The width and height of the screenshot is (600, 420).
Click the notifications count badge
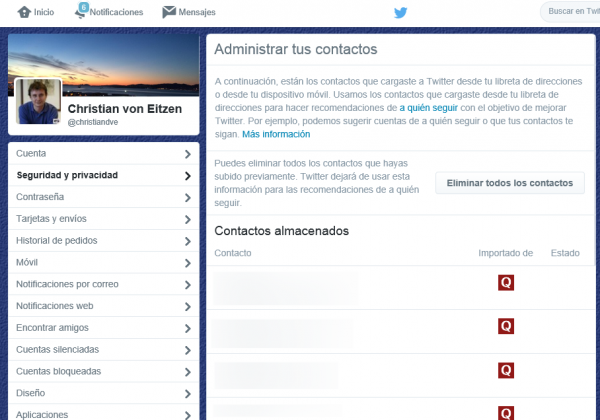(83, 7)
